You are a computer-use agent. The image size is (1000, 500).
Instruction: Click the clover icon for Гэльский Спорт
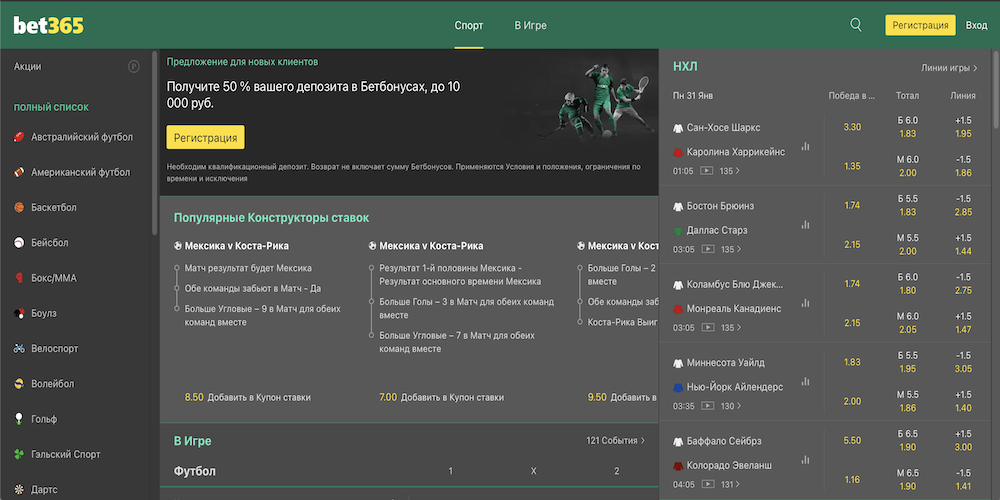[x=19, y=455]
